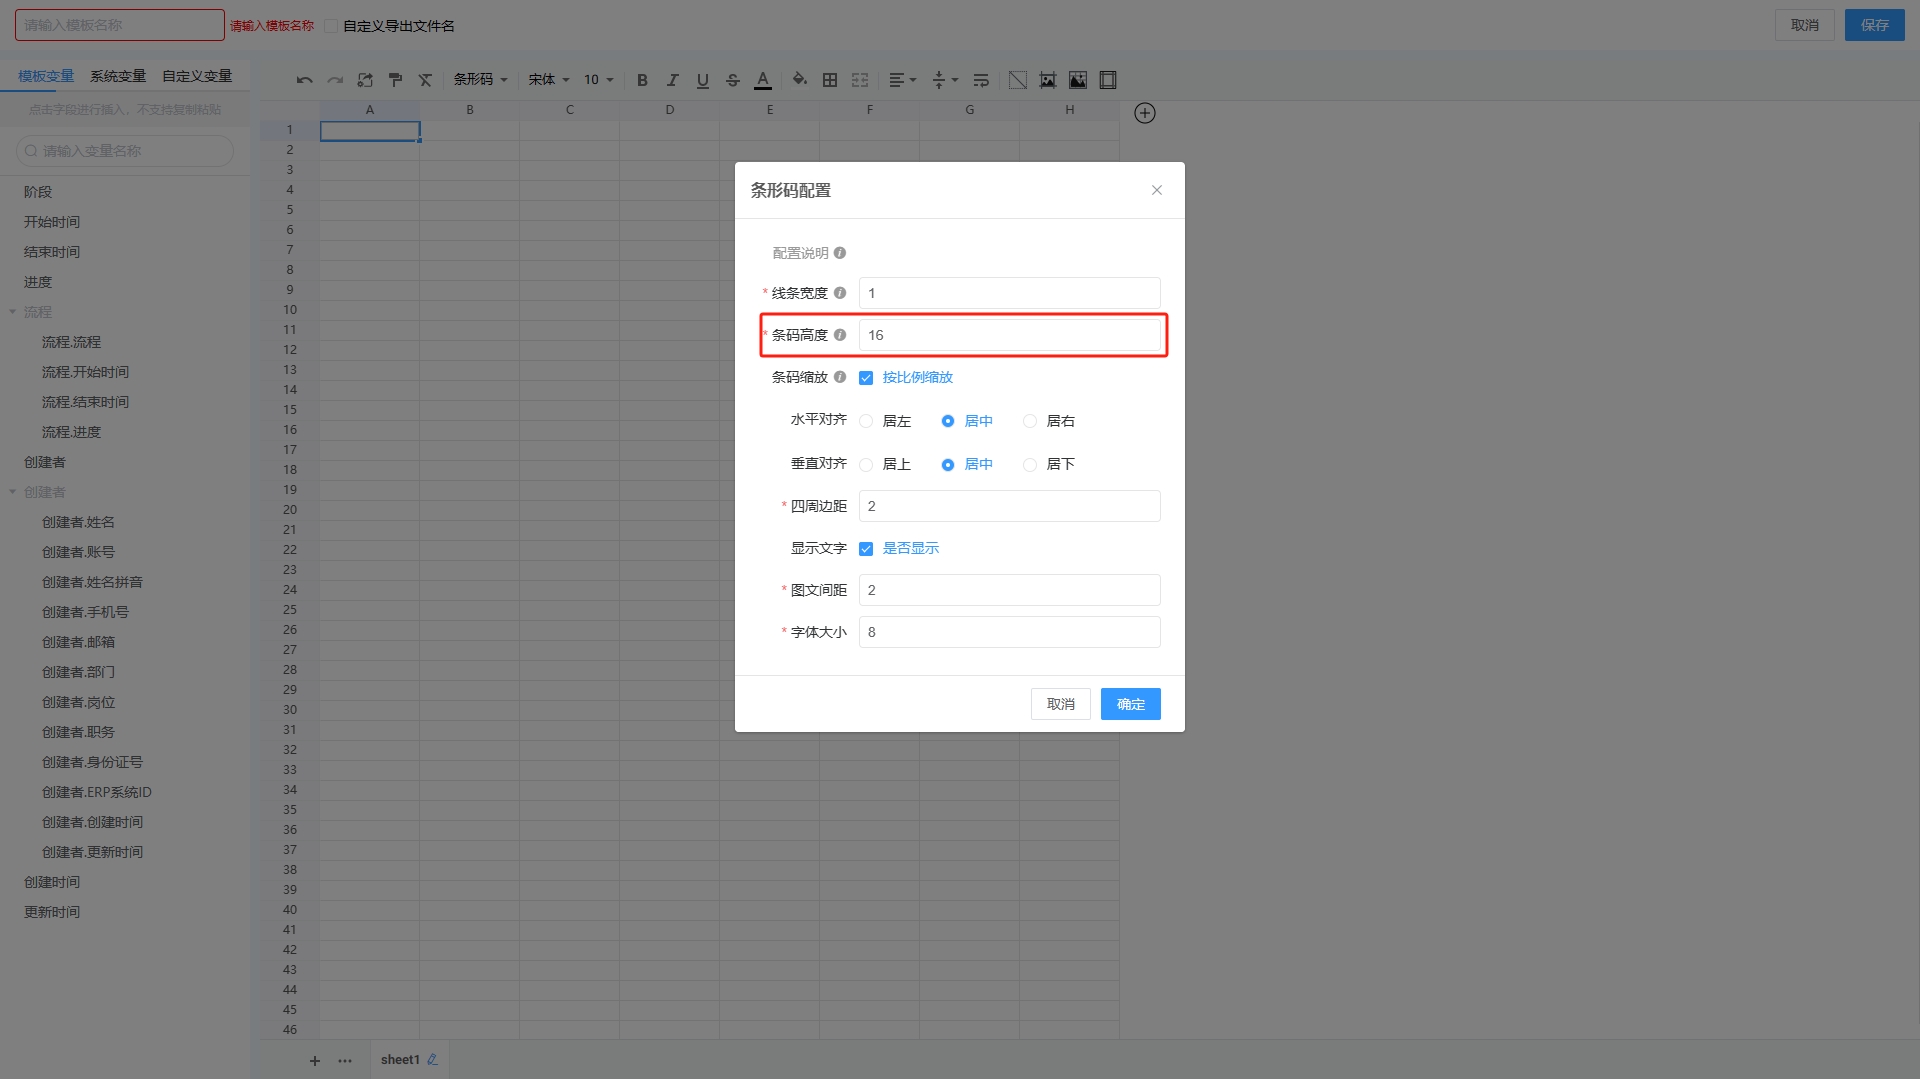Screen dimensions: 1920x1079
Task: Click the 四周边距 input field
Action: click(1010, 506)
